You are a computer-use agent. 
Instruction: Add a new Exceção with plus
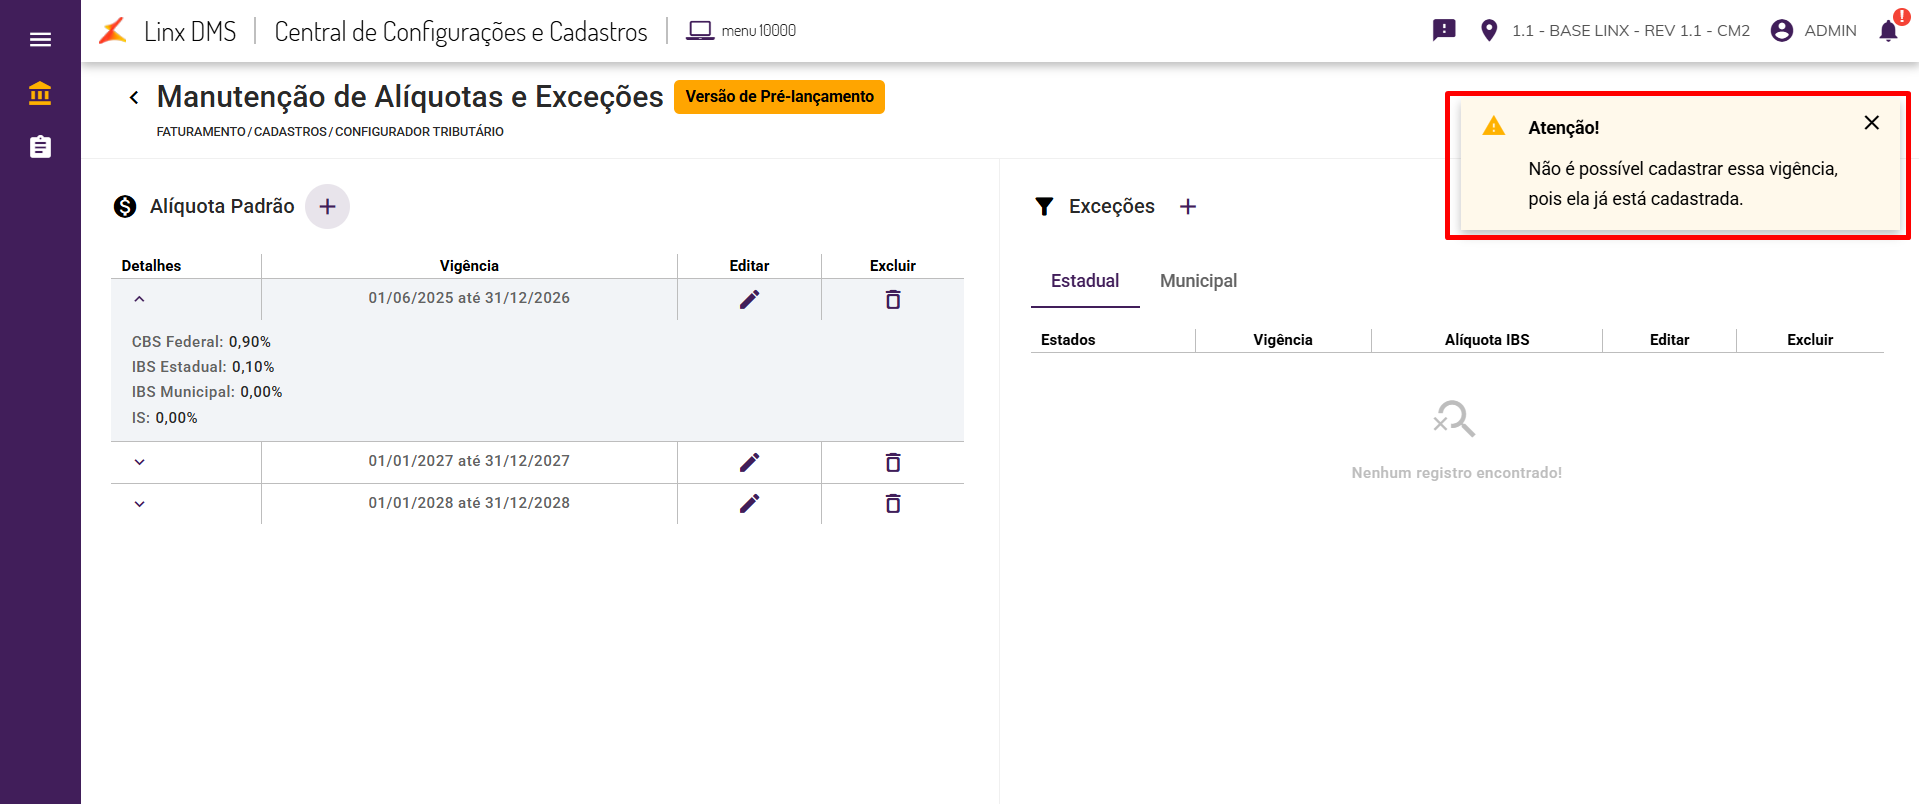tap(1188, 207)
